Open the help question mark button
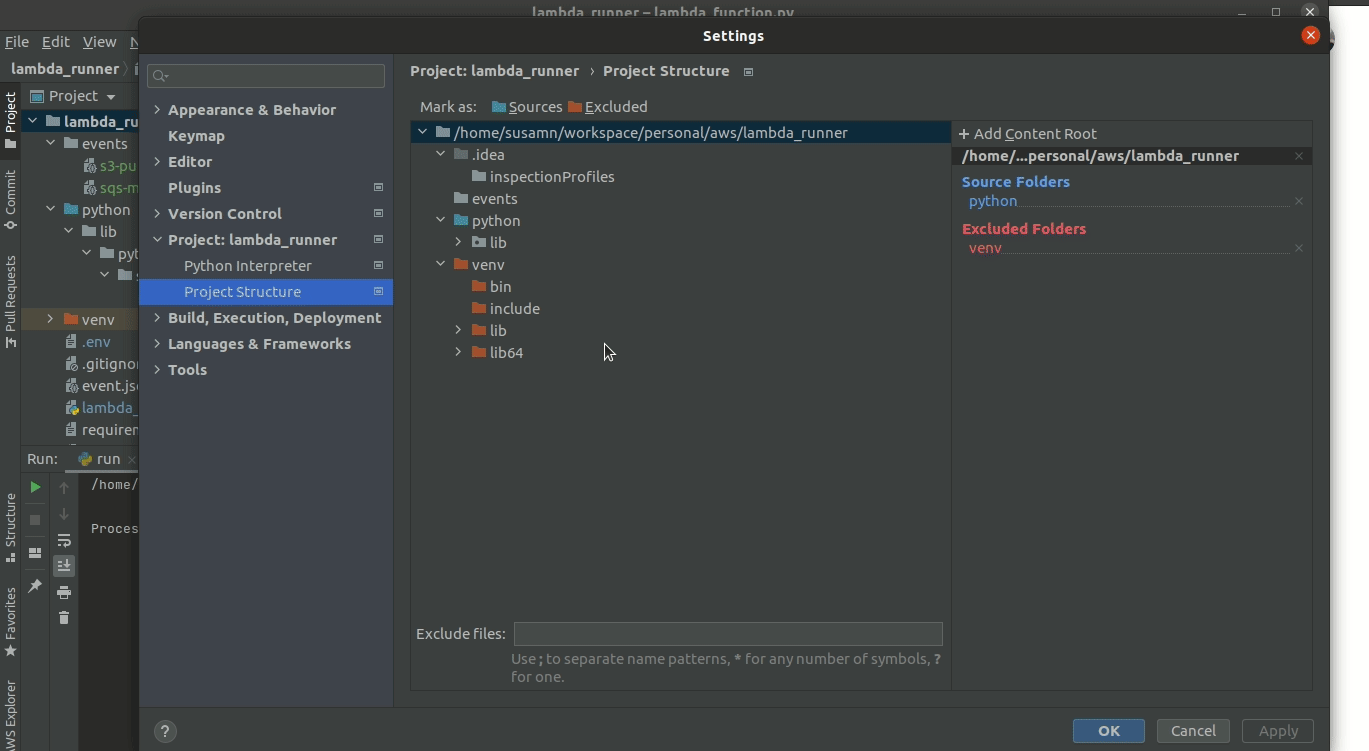The height and width of the screenshot is (751, 1369). coord(166,731)
